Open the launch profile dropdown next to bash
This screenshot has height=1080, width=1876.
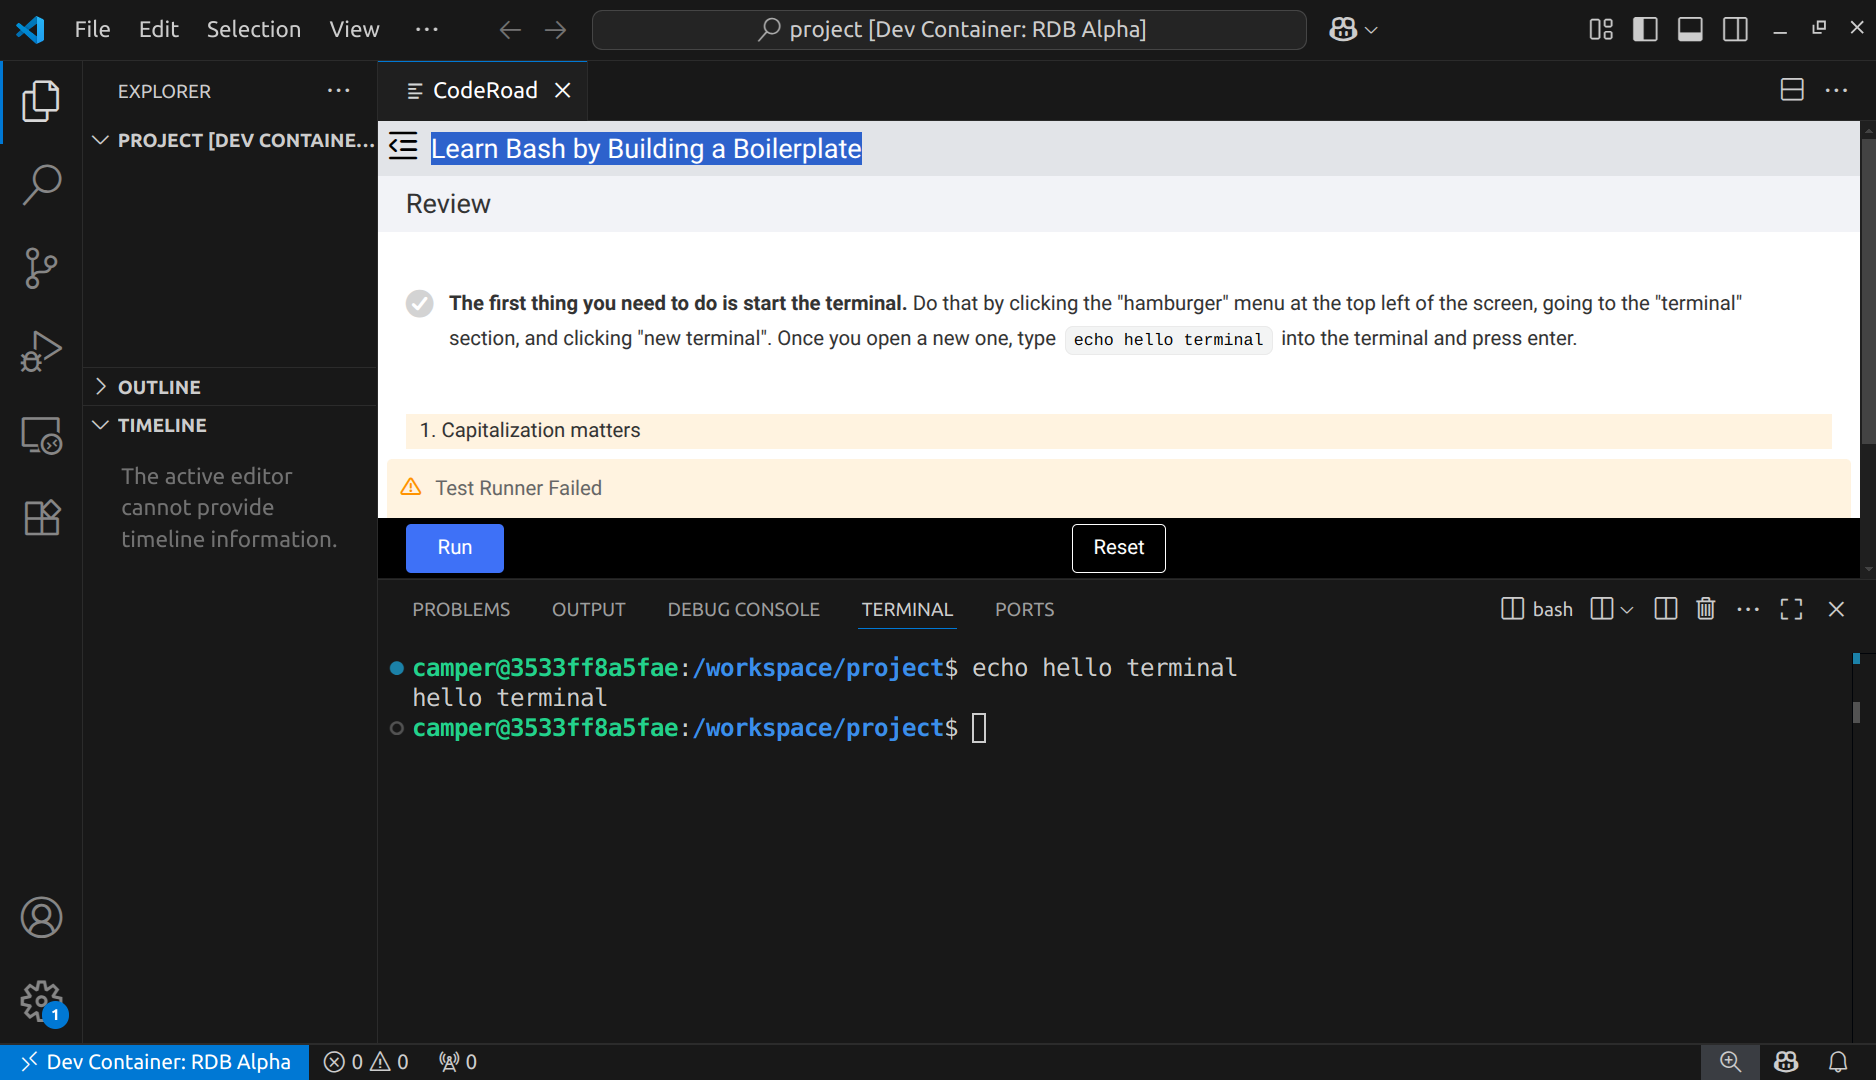(x=1627, y=609)
